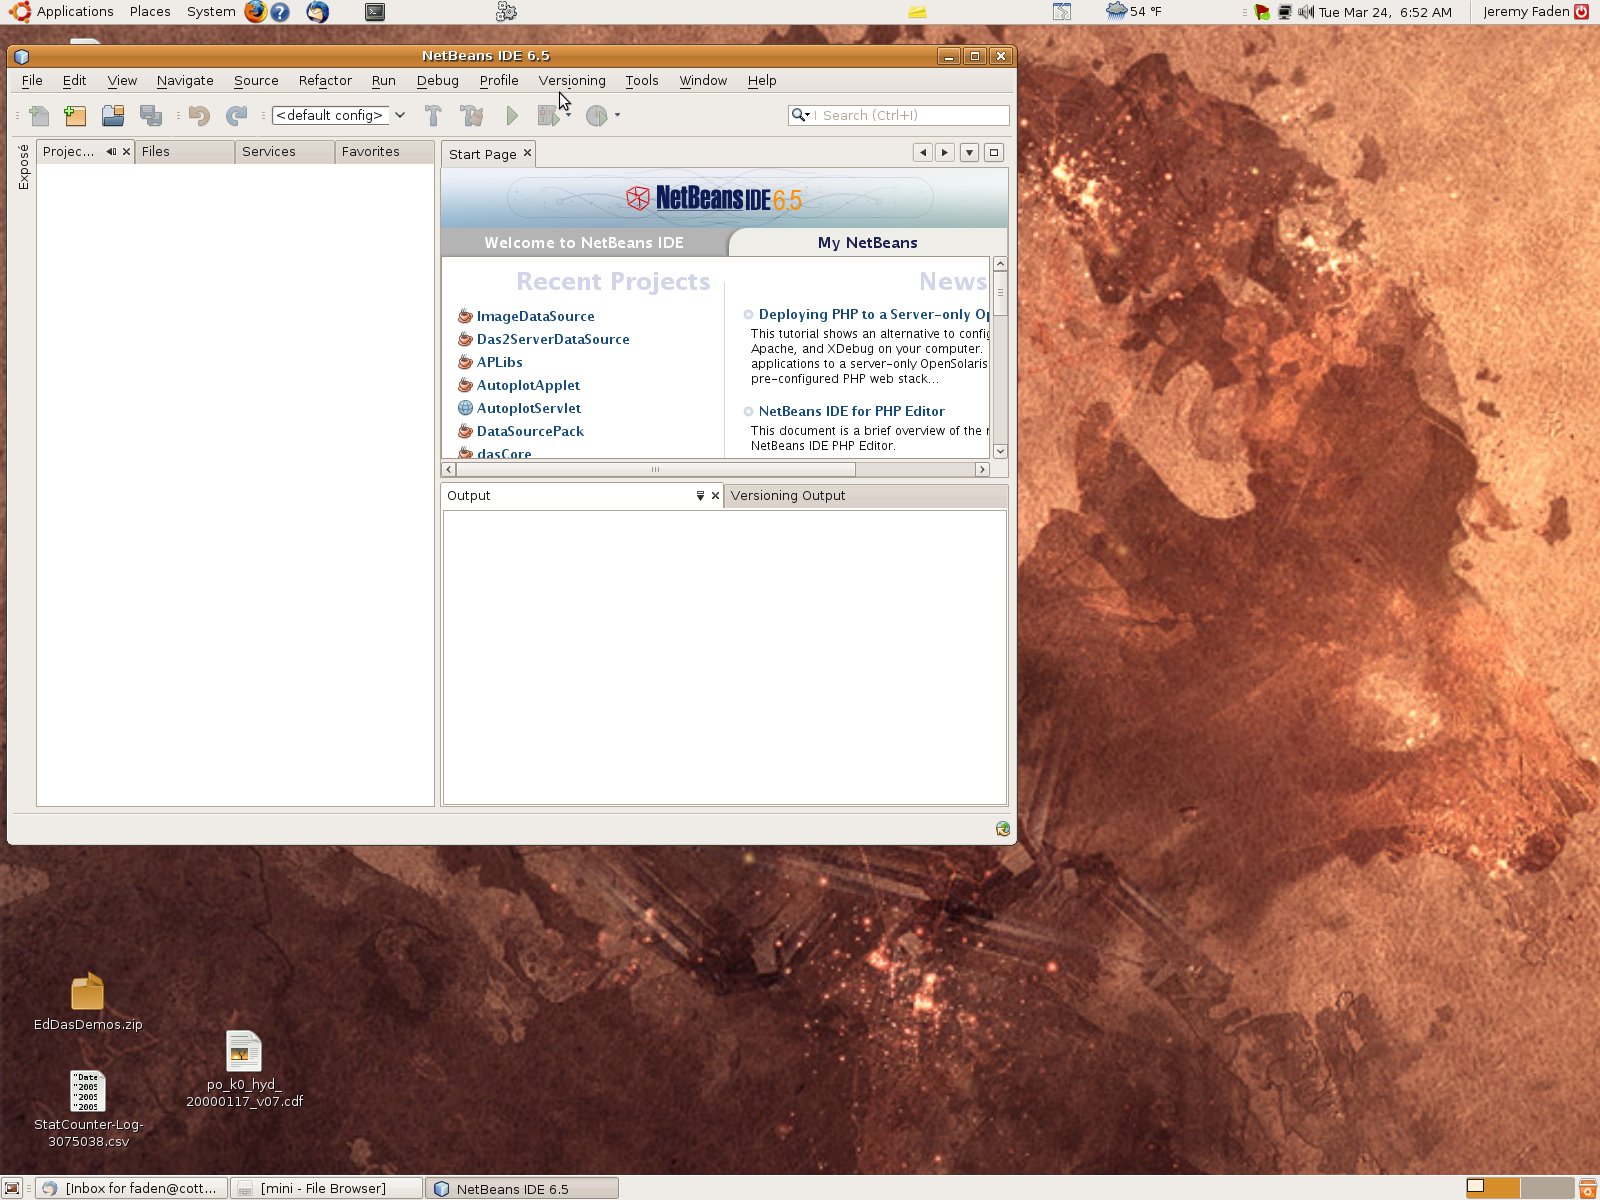Open the ImageDataSource recent project
Image resolution: width=1600 pixels, height=1200 pixels.
pos(536,316)
